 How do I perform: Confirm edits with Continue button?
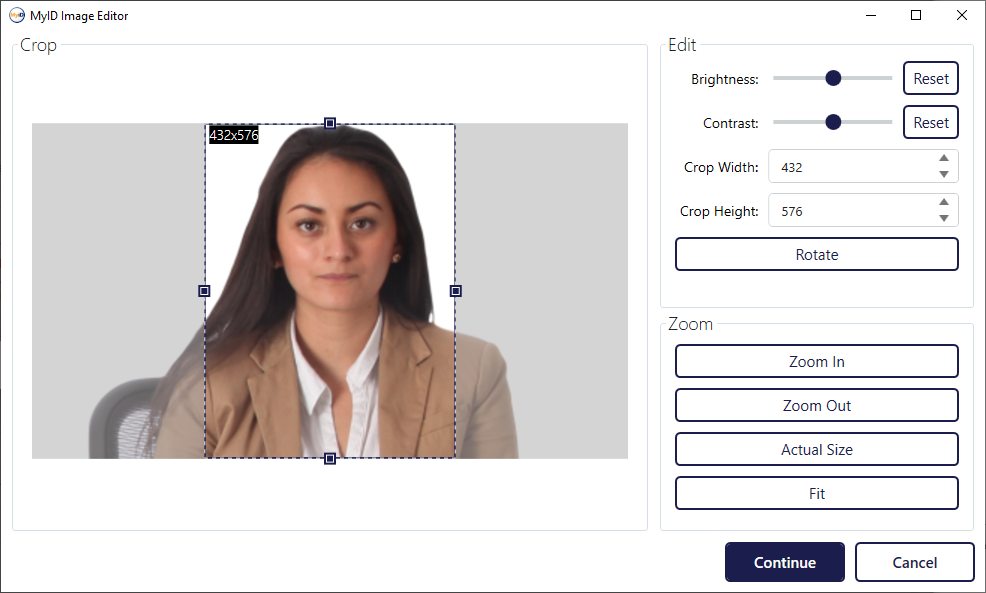(x=784, y=563)
